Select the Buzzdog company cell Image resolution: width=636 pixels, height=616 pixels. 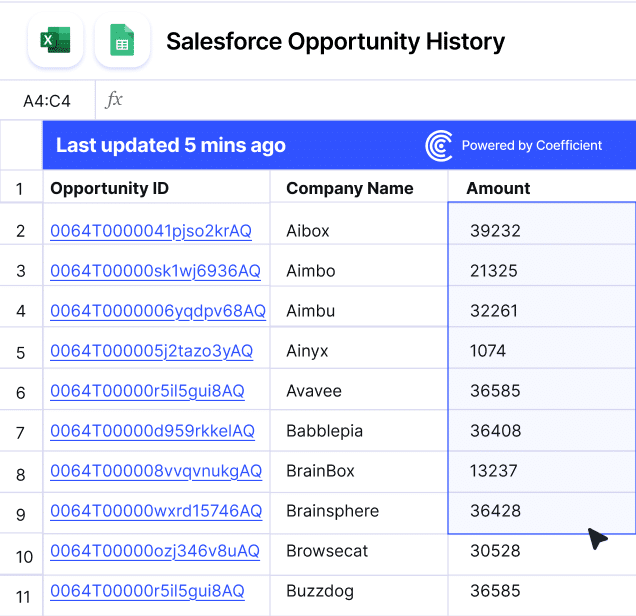point(359,596)
